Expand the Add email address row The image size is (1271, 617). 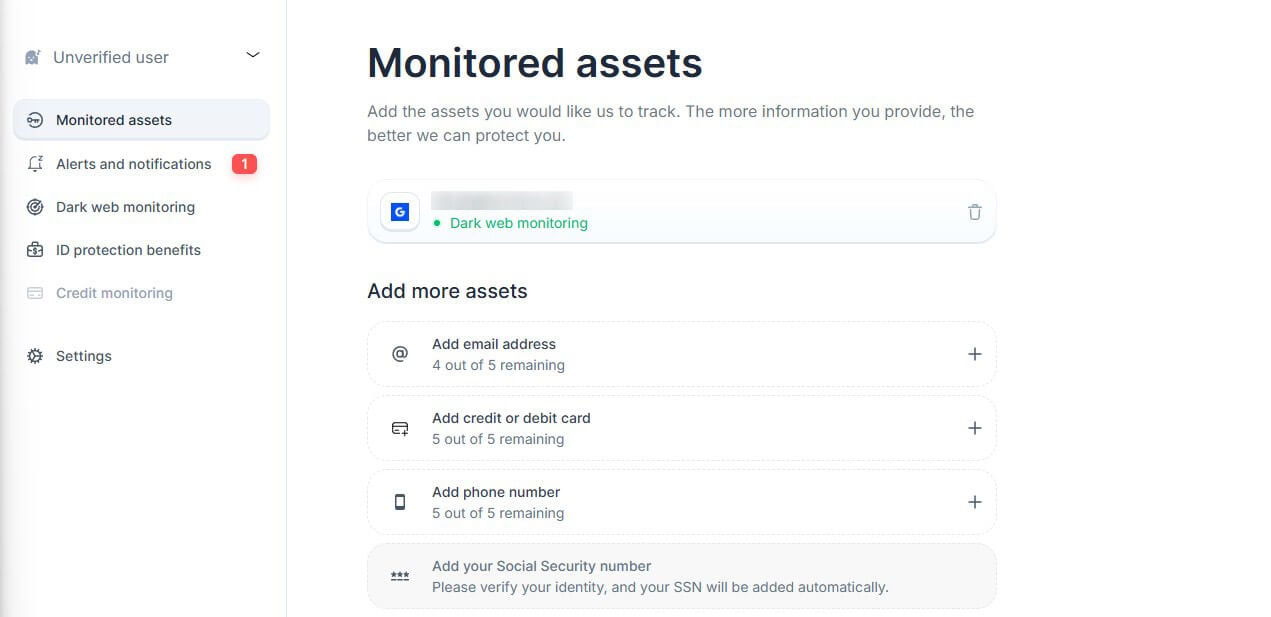coord(974,353)
